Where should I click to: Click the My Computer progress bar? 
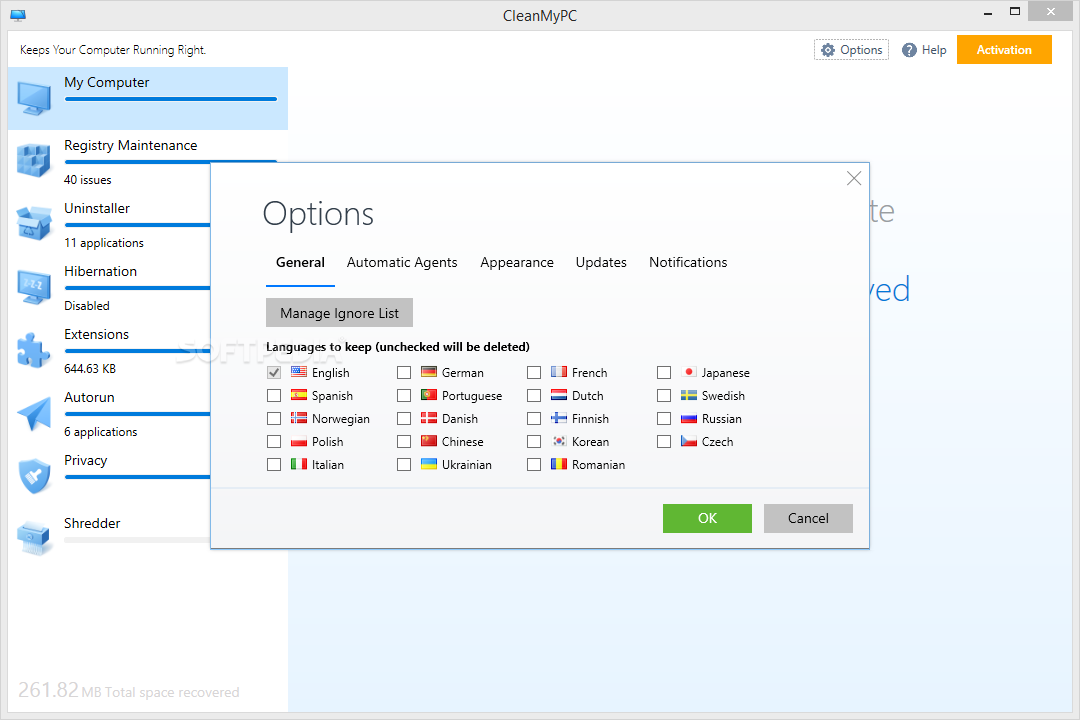click(x=171, y=99)
